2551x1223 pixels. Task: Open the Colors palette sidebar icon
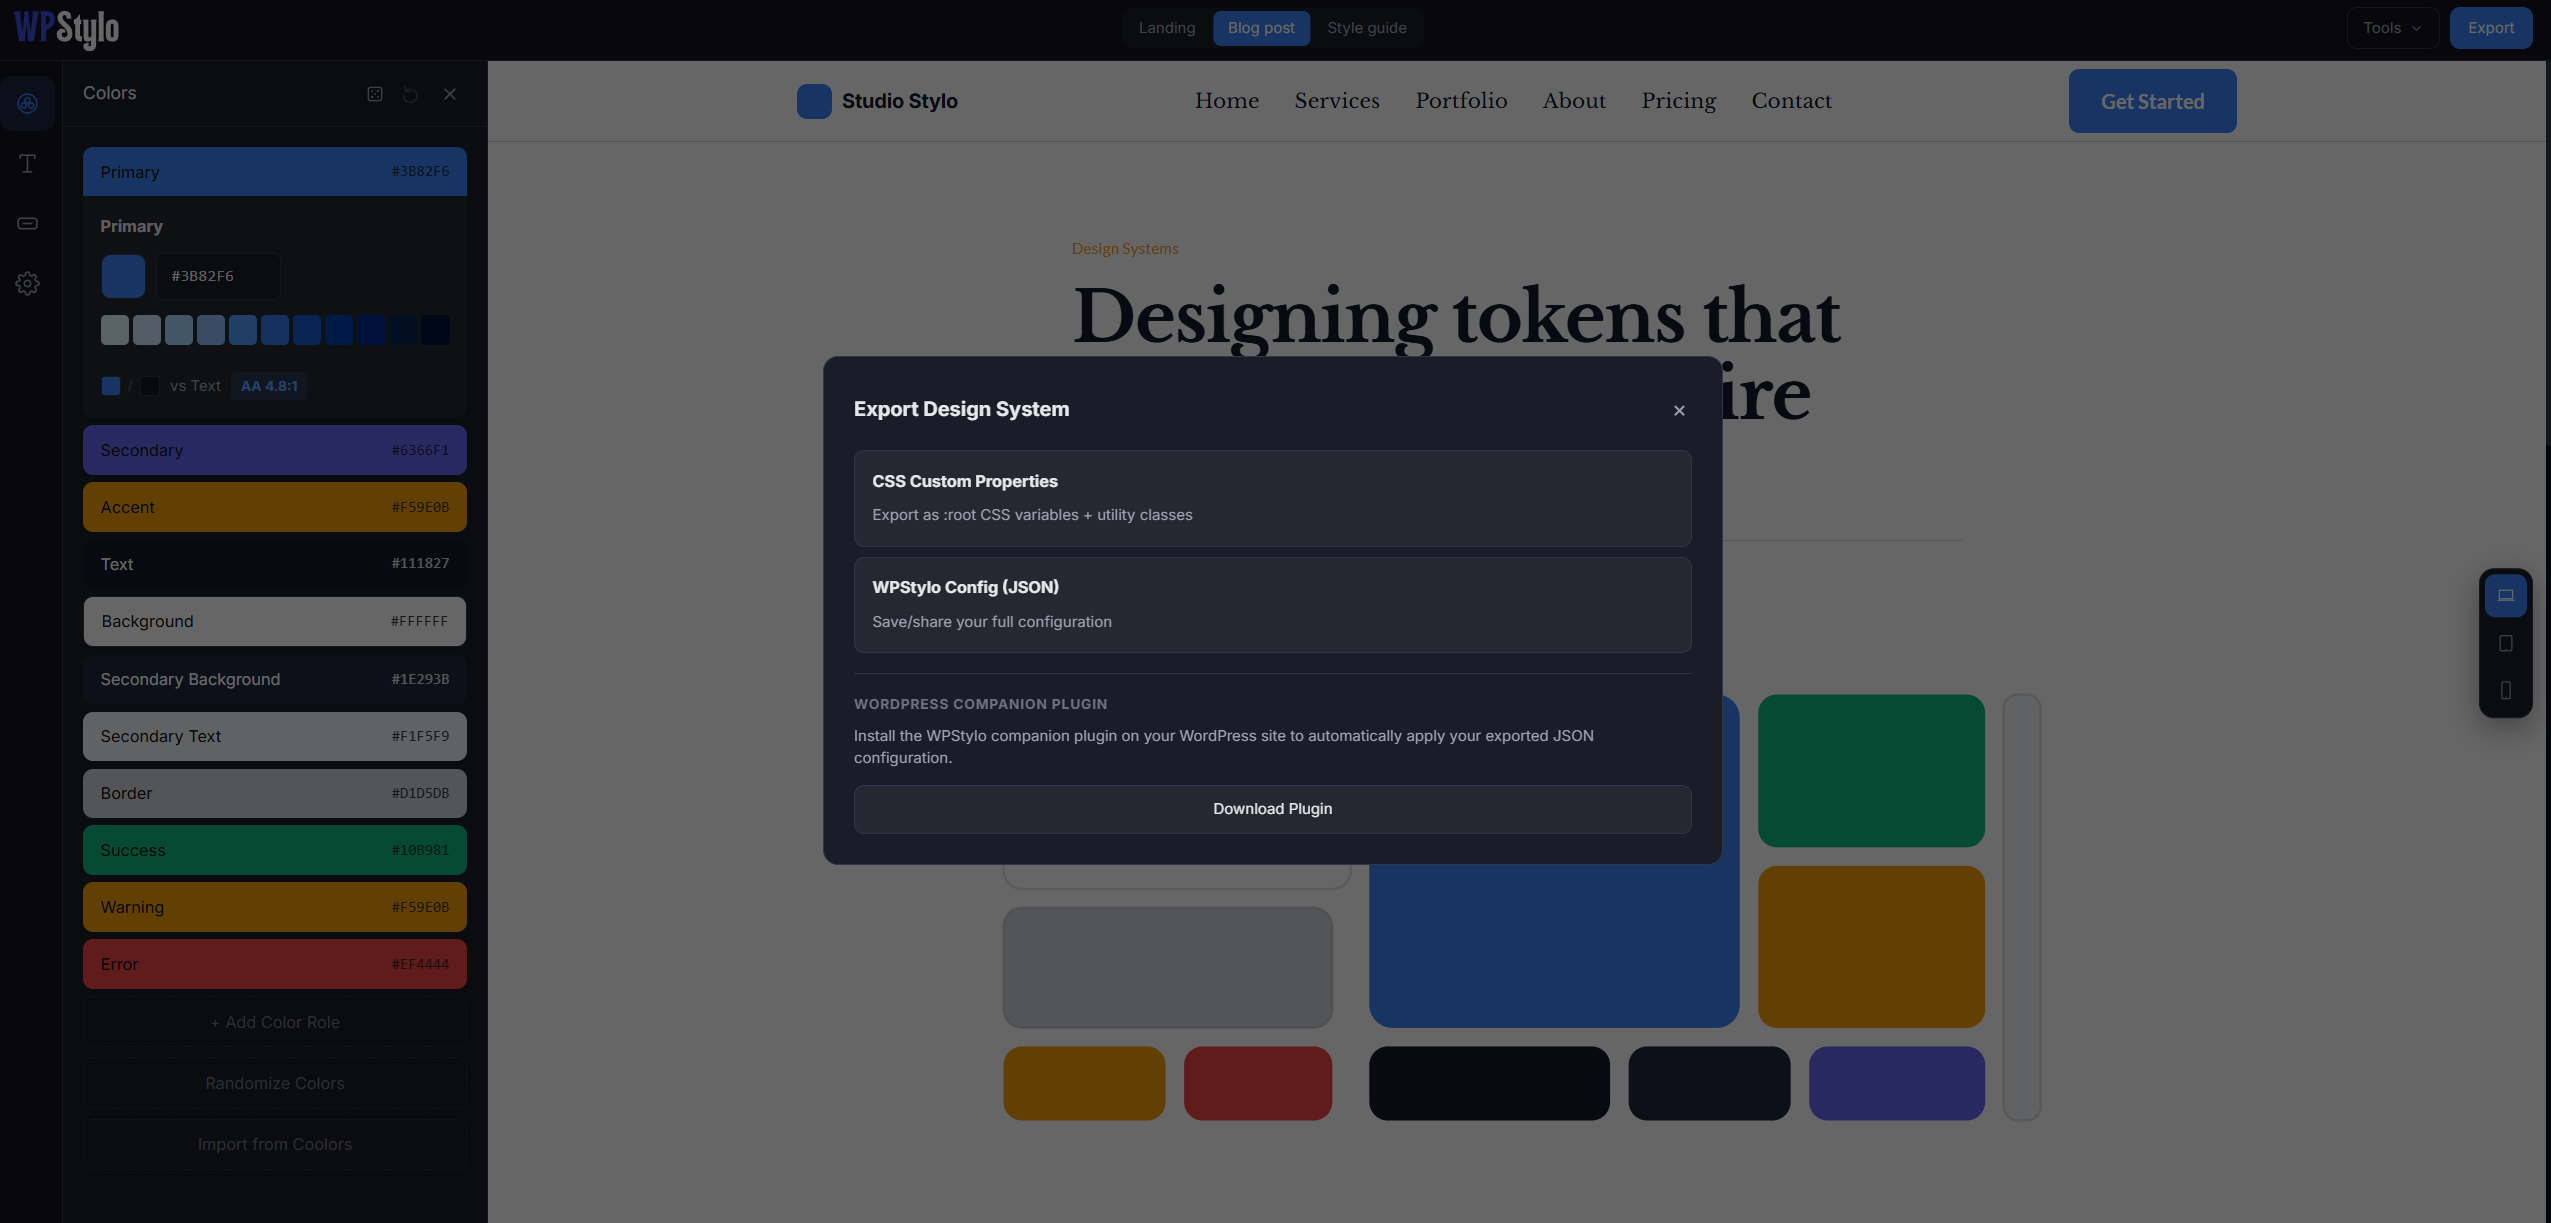[28, 103]
